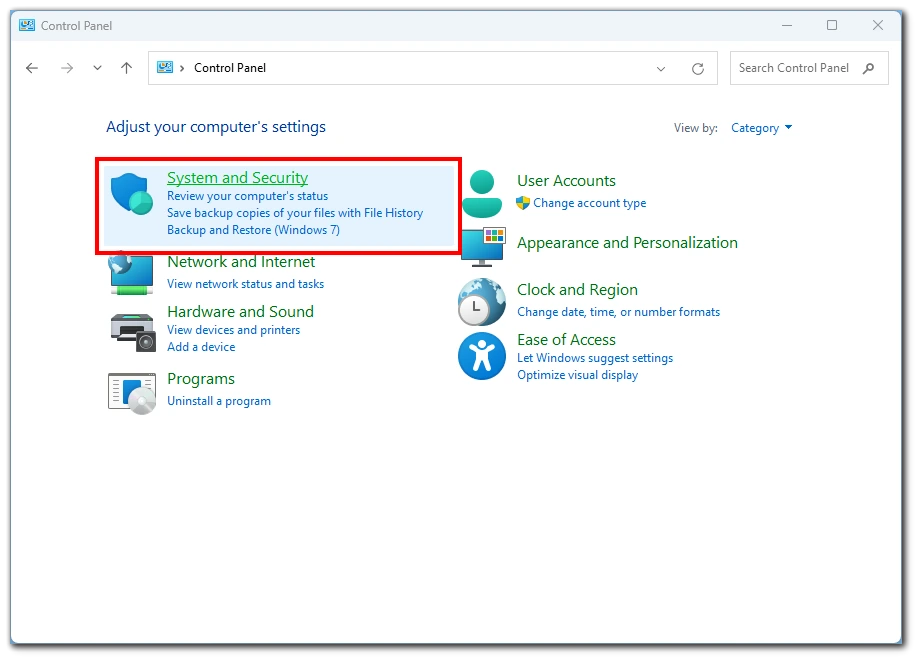Click Optimize visual display
This screenshot has width=920, height=662.
point(577,375)
